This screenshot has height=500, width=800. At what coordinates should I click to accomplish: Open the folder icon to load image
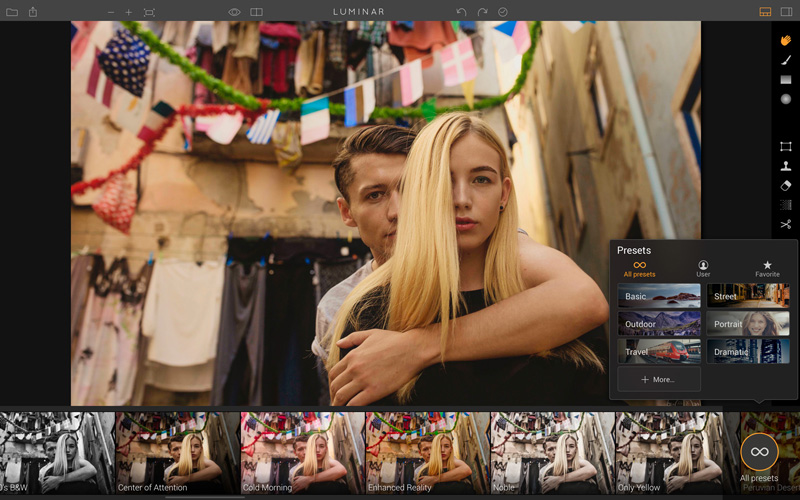click(x=12, y=12)
